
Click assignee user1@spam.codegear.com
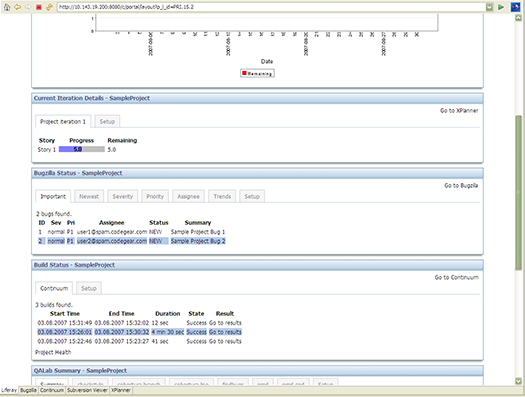[112, 232]
